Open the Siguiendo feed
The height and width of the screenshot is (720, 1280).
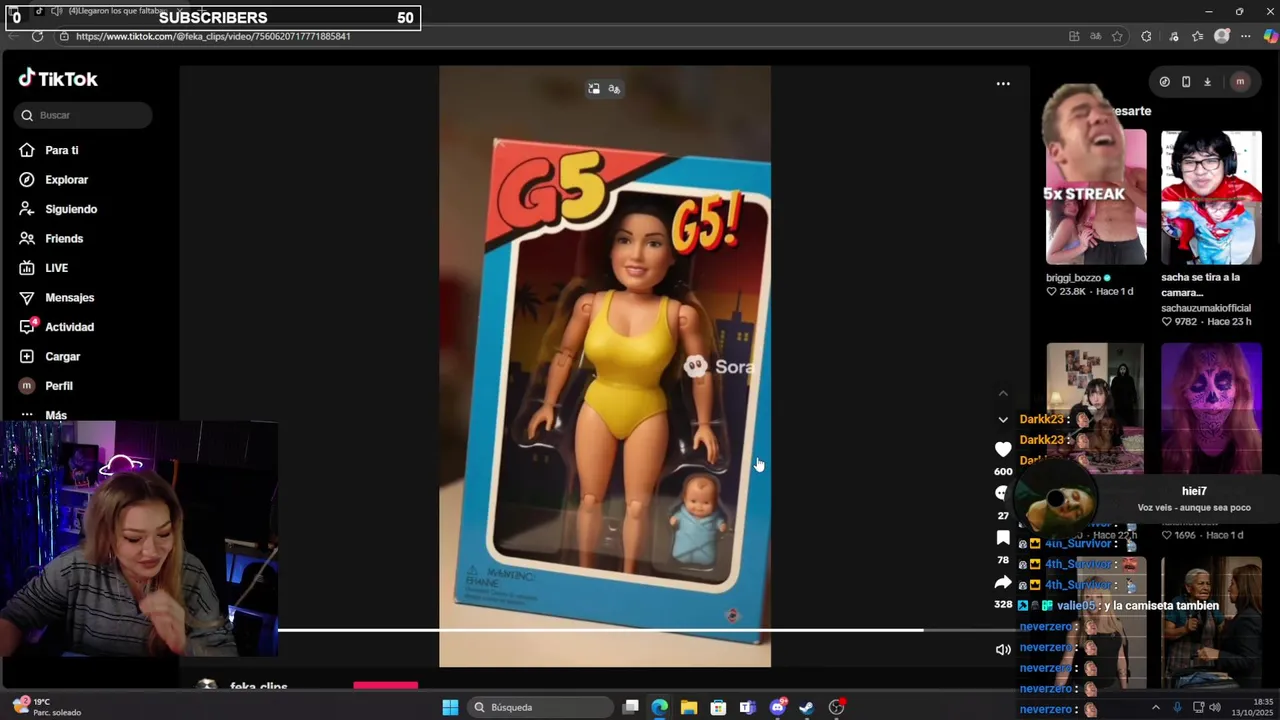coord(71,209)
